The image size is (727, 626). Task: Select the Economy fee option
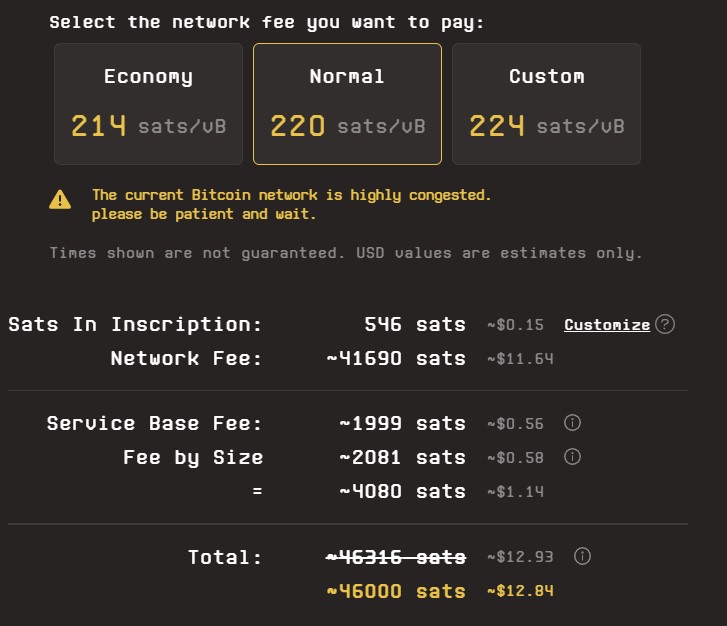[148, 103]
